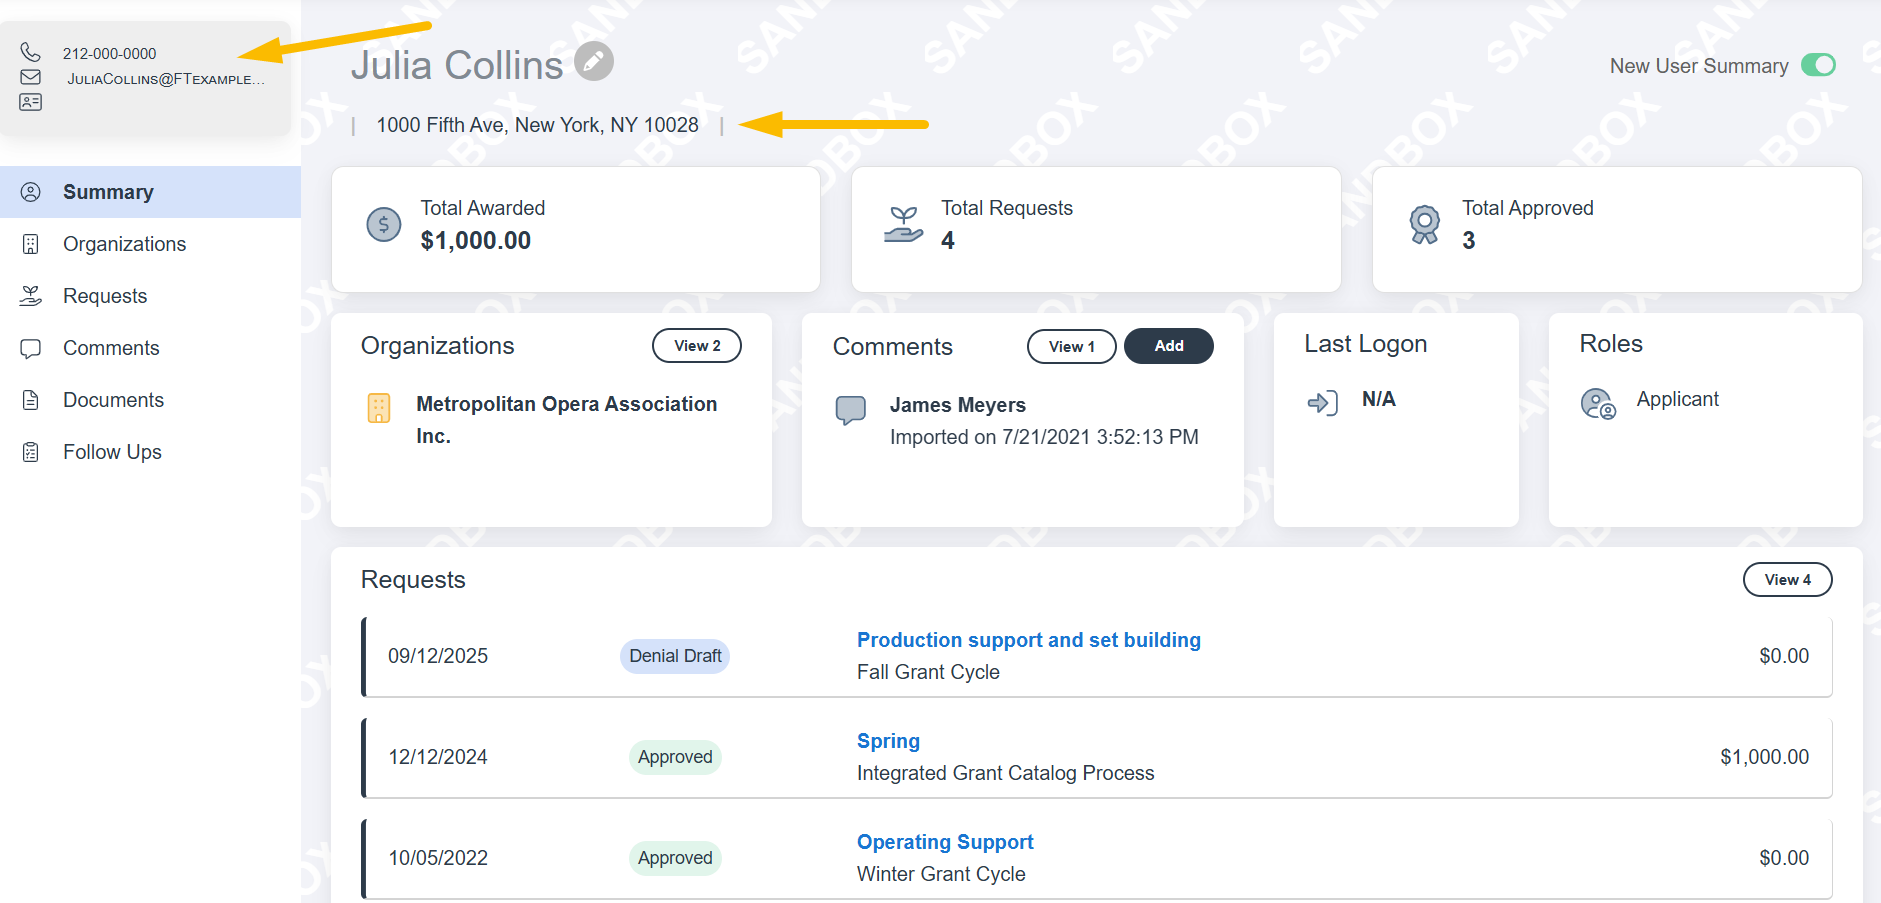Click the envelope email icon
The image size is (1881, 903).
(31, 77)
